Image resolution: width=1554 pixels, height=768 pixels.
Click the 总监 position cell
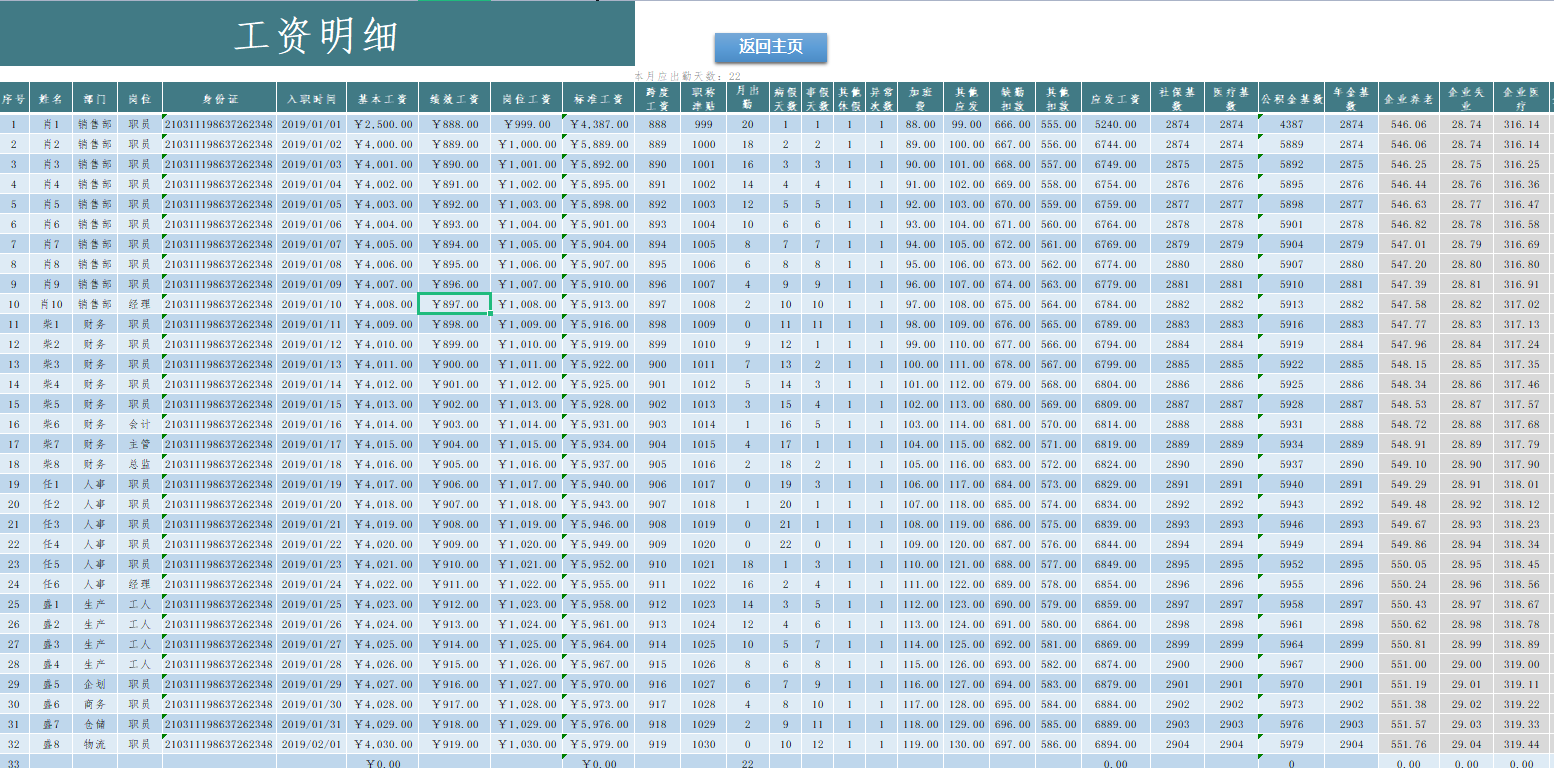click(x=139, y=465)
